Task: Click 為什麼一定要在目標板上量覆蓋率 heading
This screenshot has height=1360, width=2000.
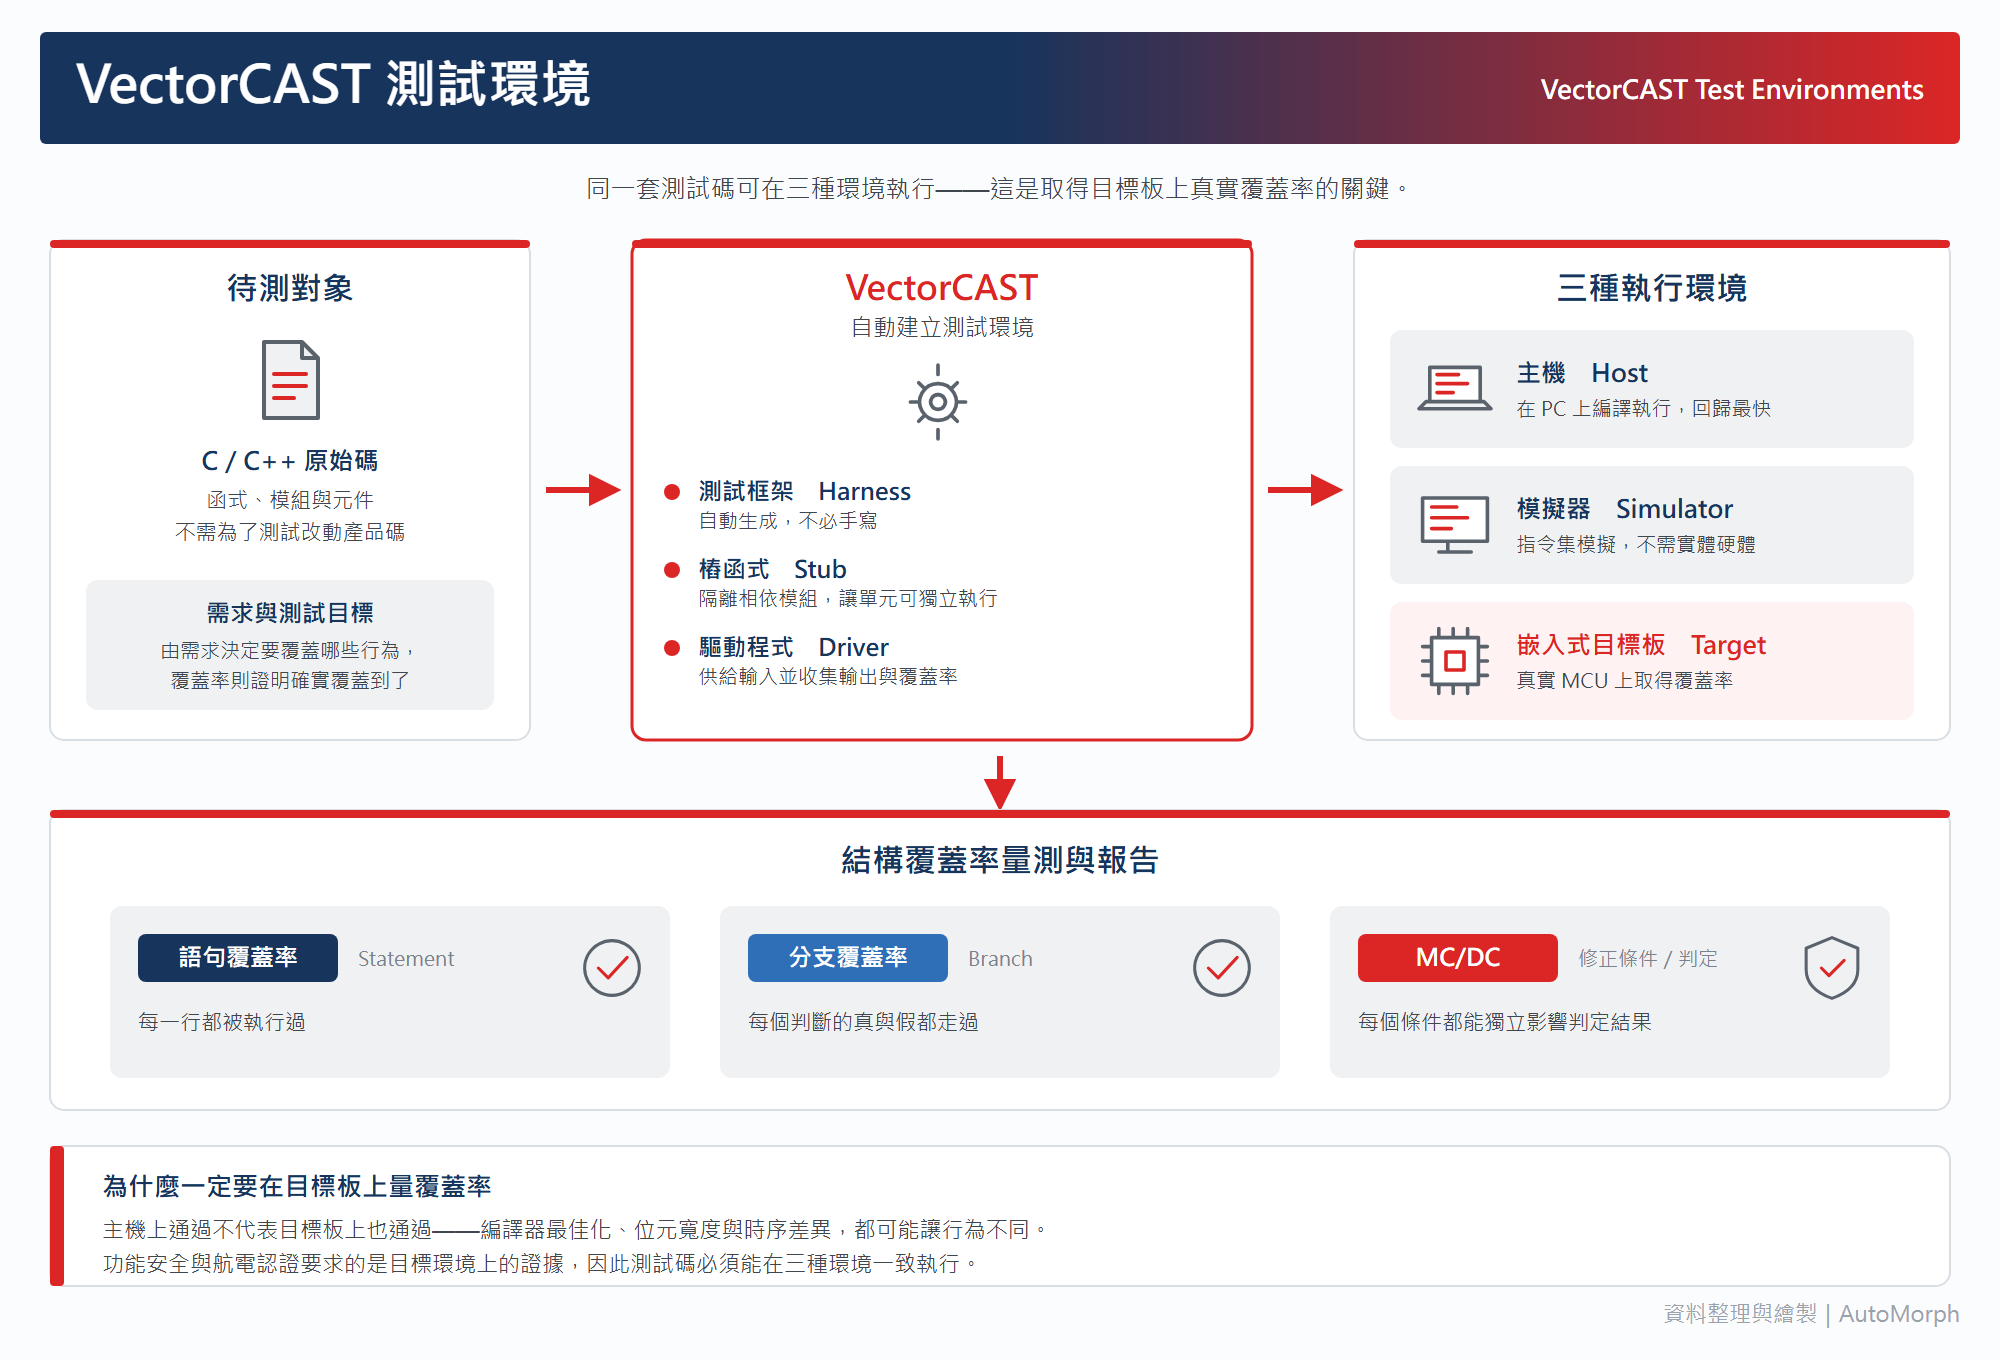Action: click(x=297, y=1187)
